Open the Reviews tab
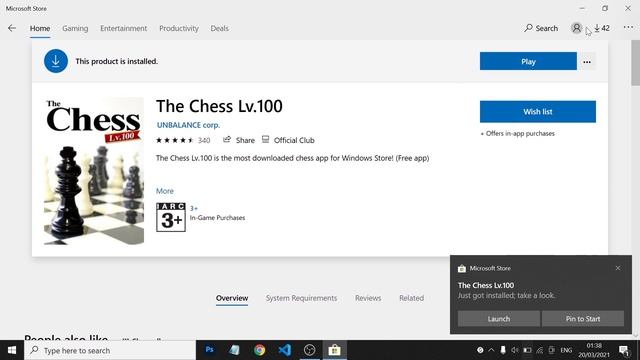 click(368, 298)
